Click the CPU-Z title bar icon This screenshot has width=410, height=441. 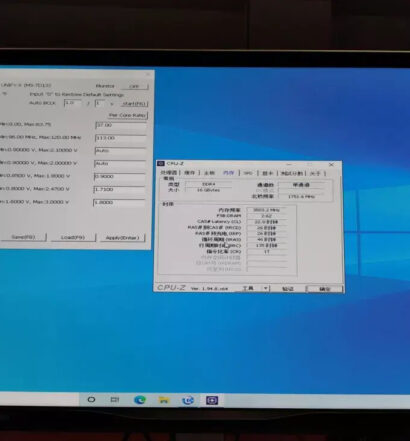[x=161, y=163]
